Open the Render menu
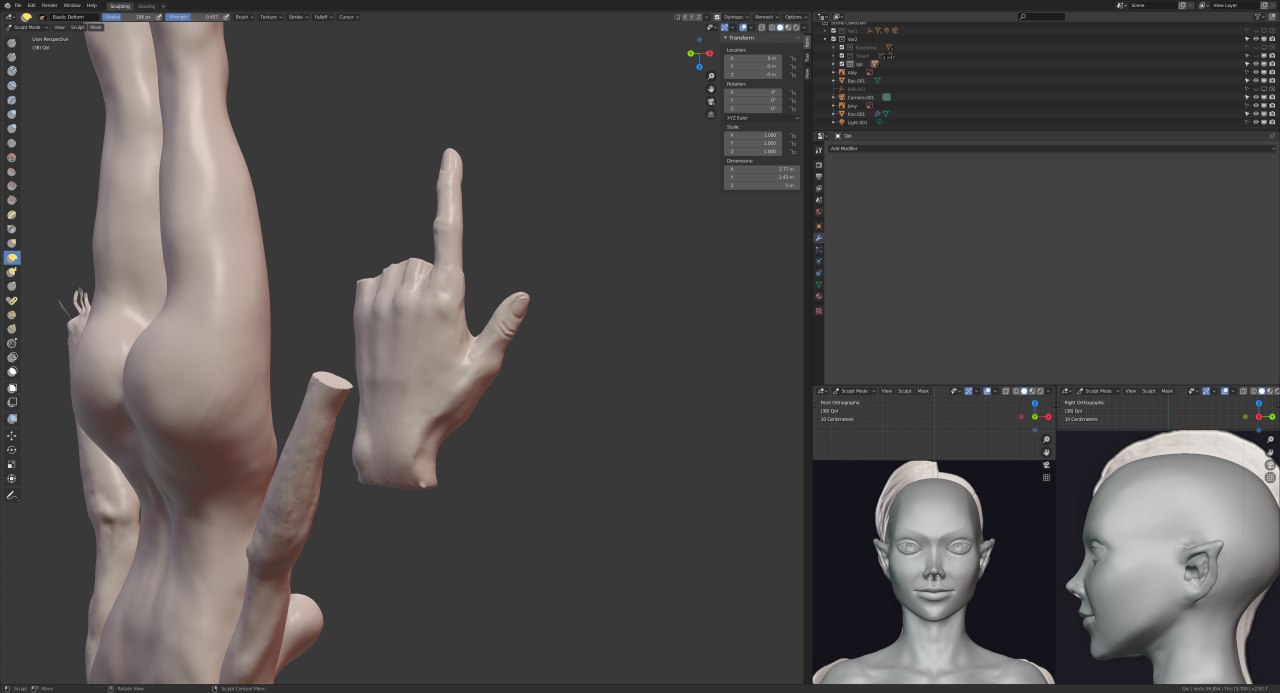1280x693 pixels. (x=49, y=5)
